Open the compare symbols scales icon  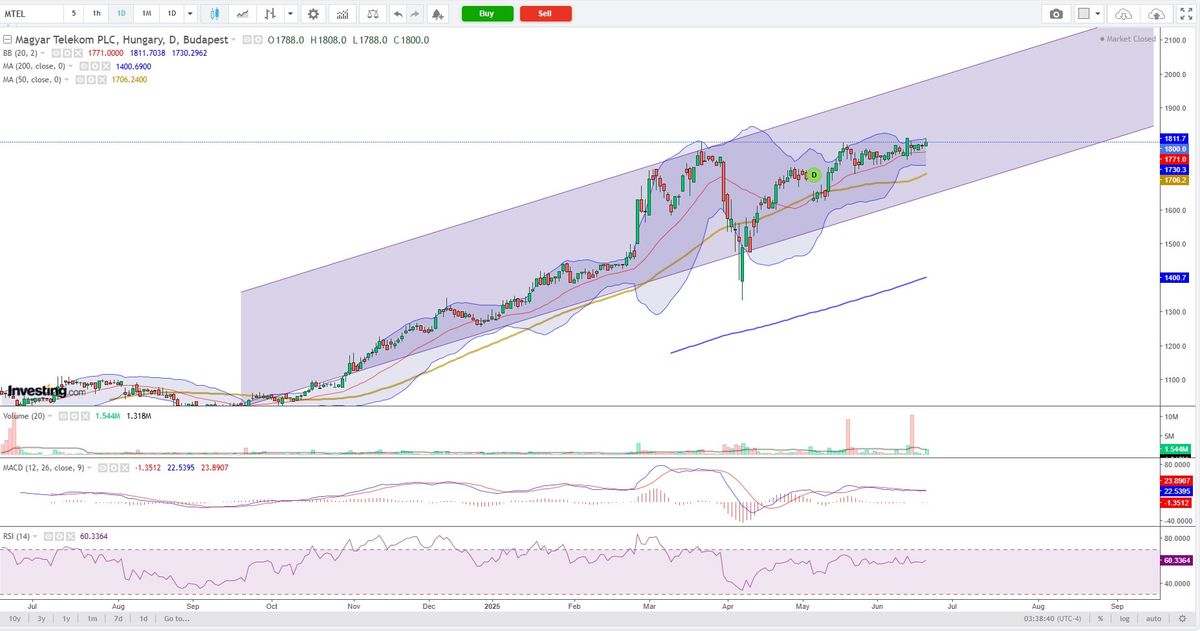click(x=372, y=14)
